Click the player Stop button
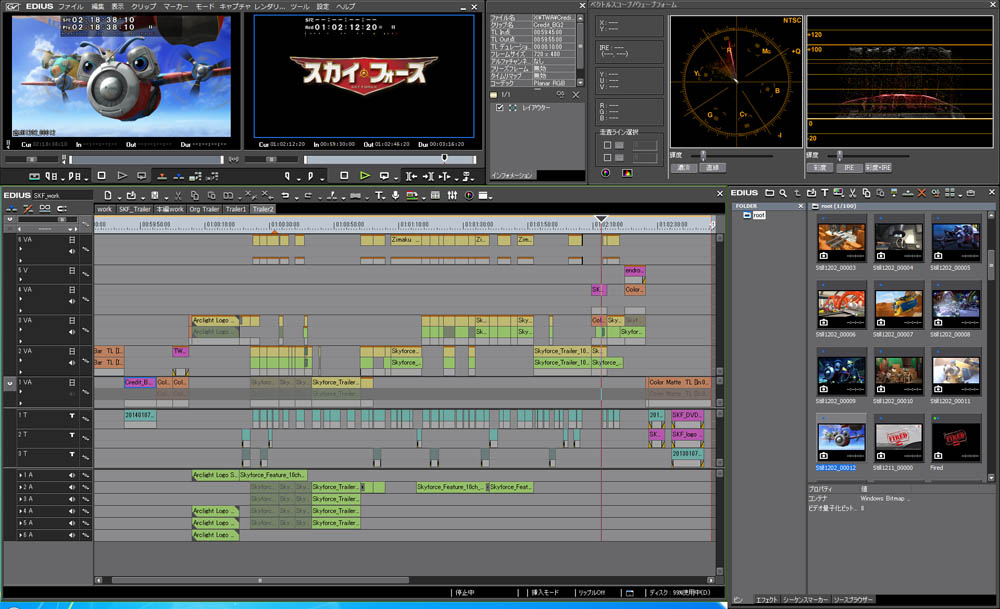The width and height of the screenshot is (1000, 609). 101,175
